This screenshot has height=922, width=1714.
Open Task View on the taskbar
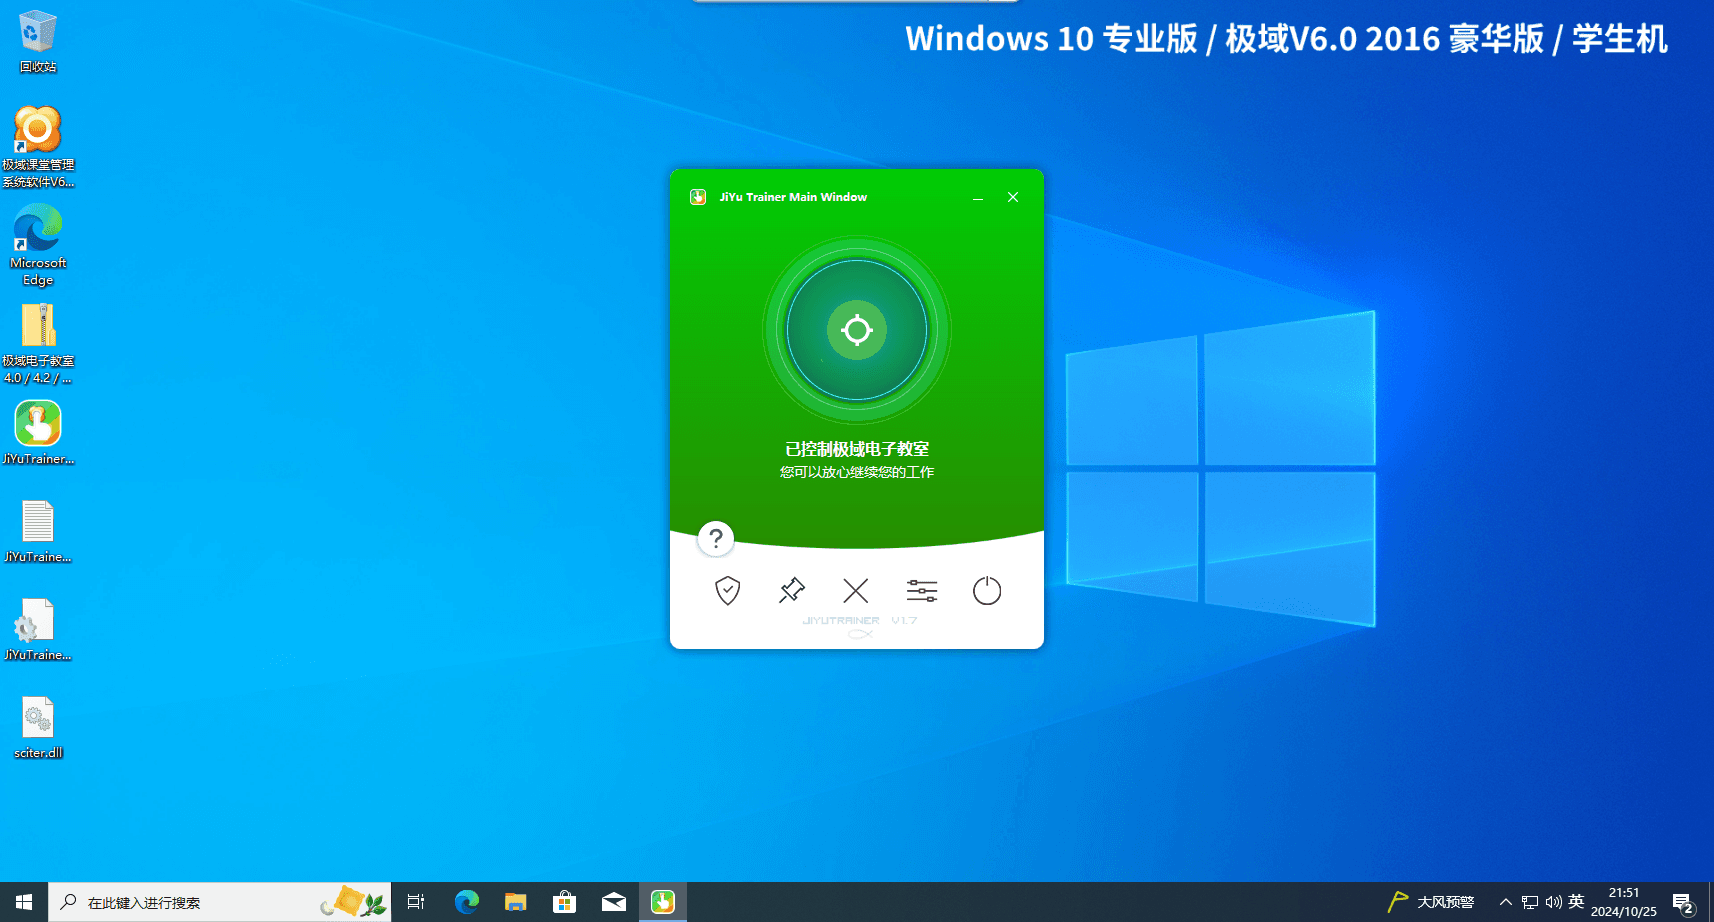416,902
